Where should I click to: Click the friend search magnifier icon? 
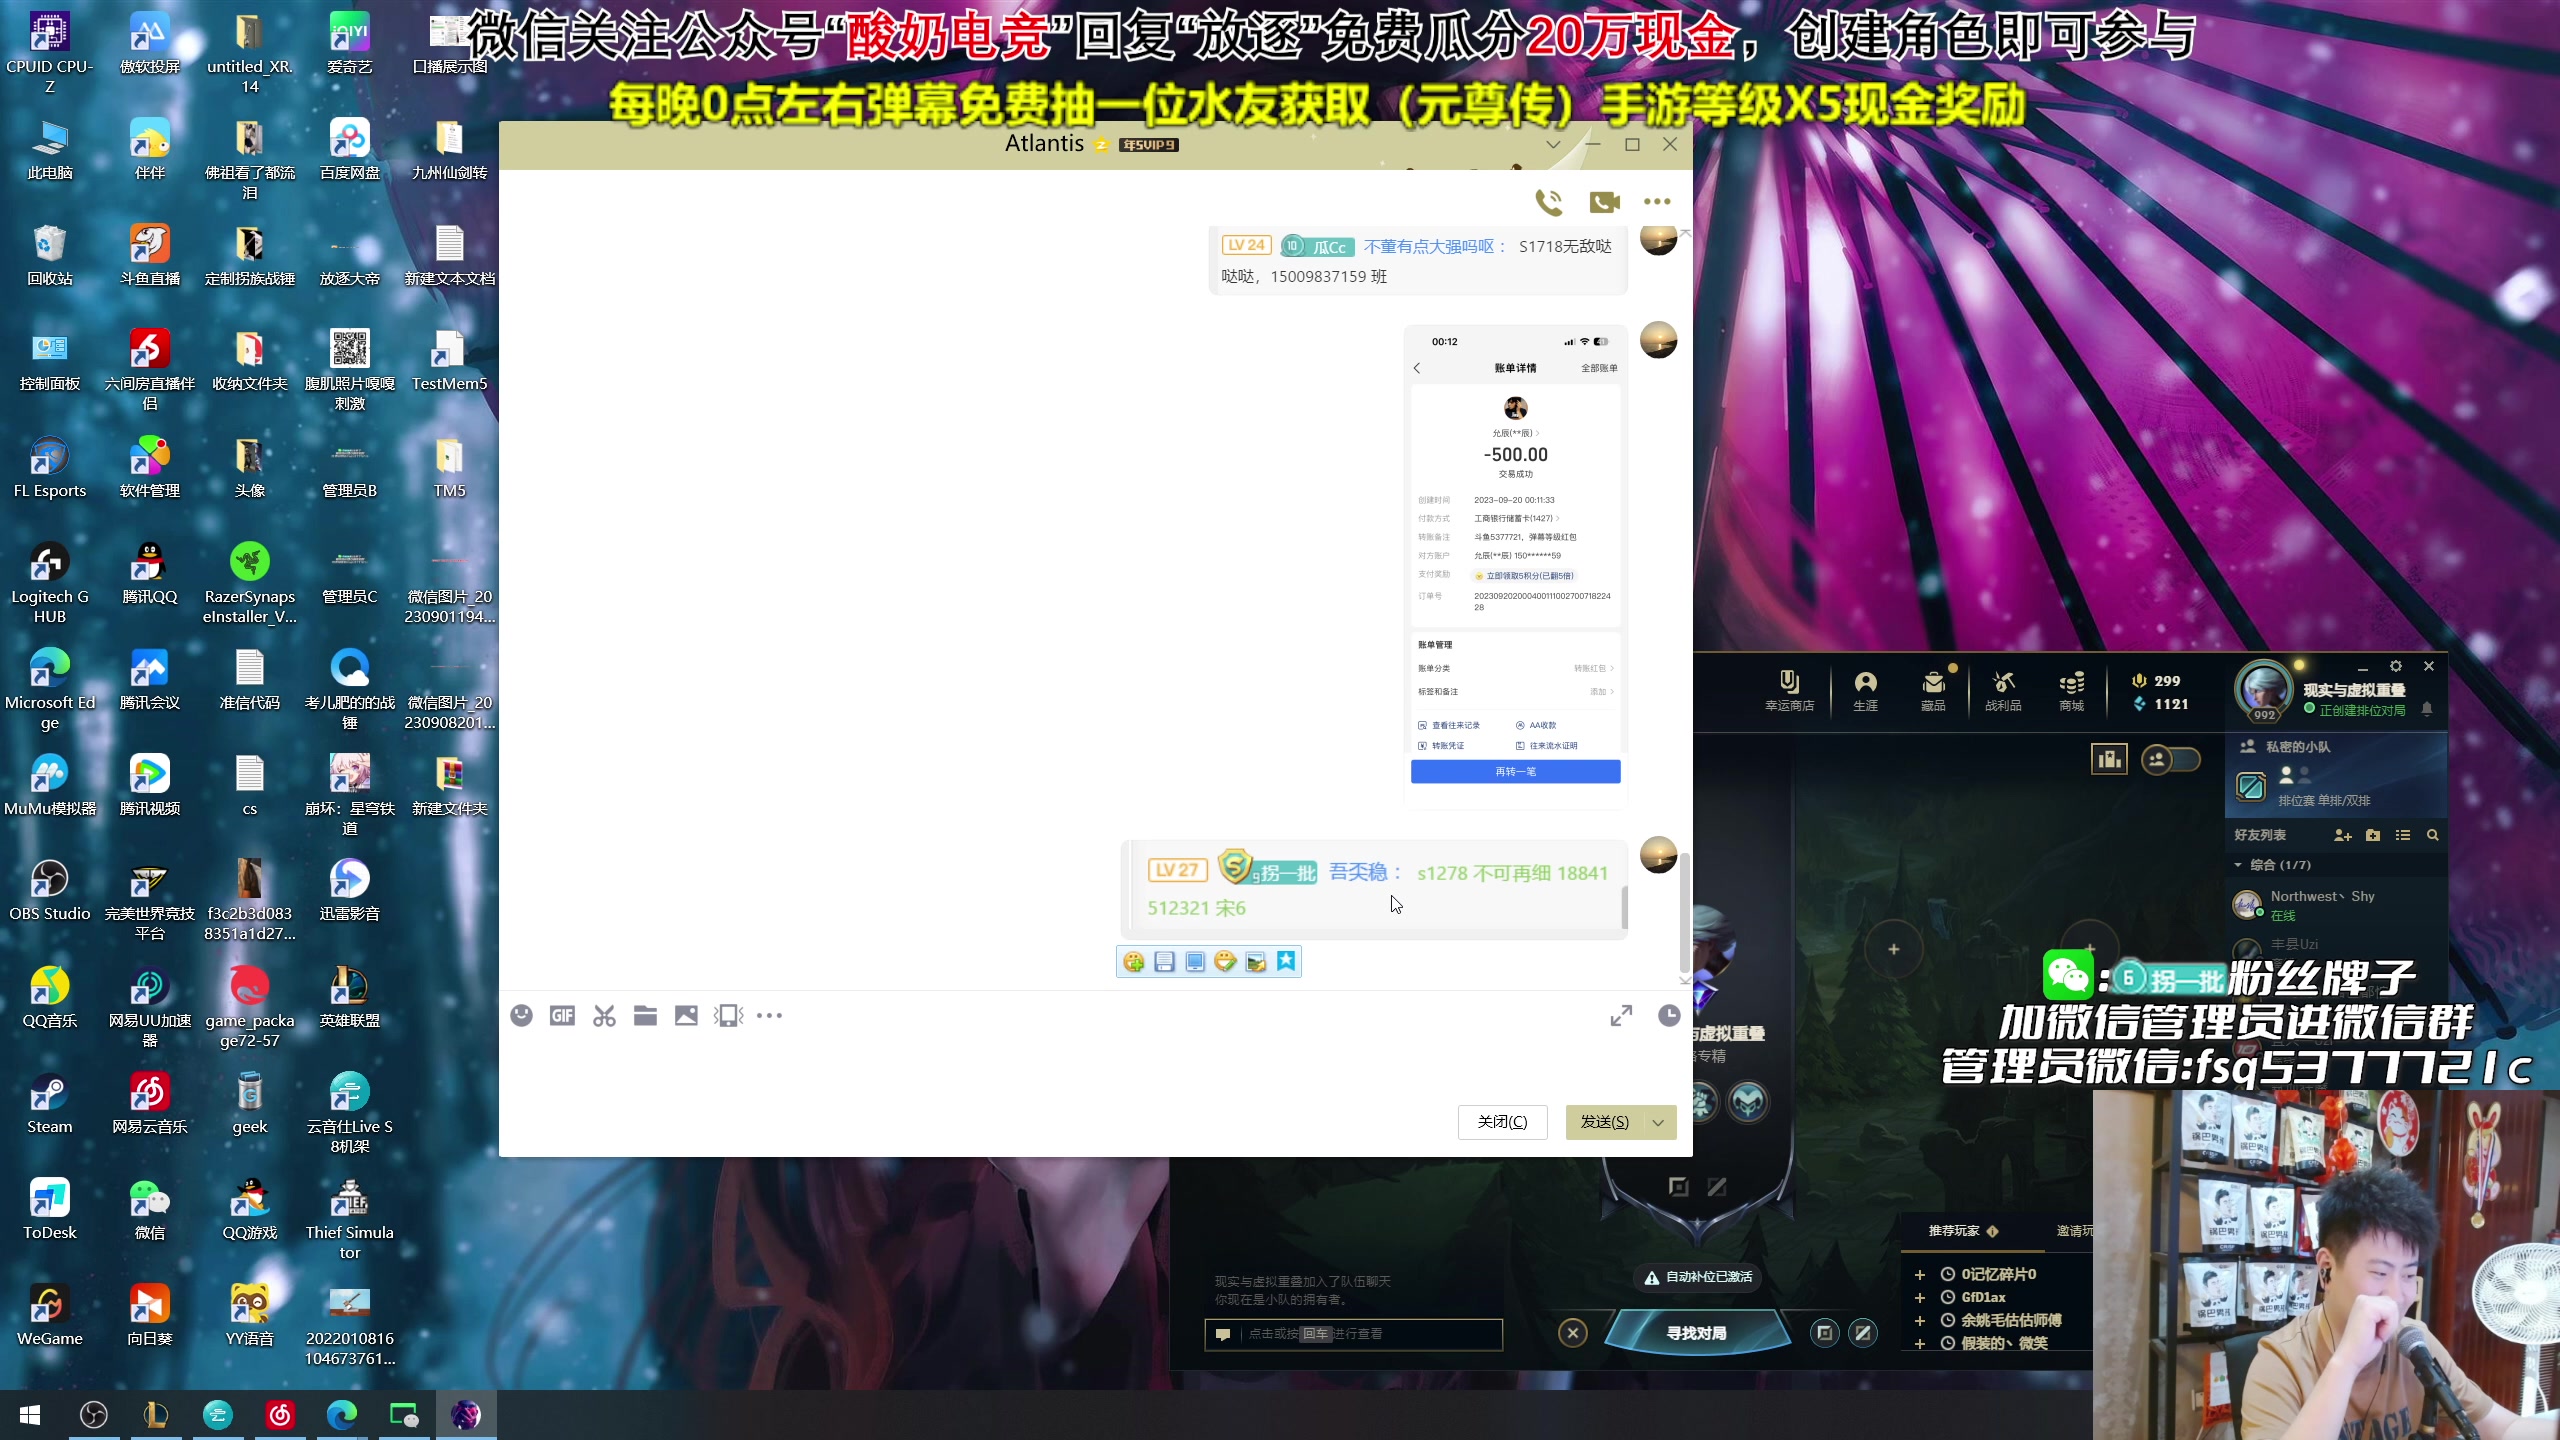(x=2432, y=835)
